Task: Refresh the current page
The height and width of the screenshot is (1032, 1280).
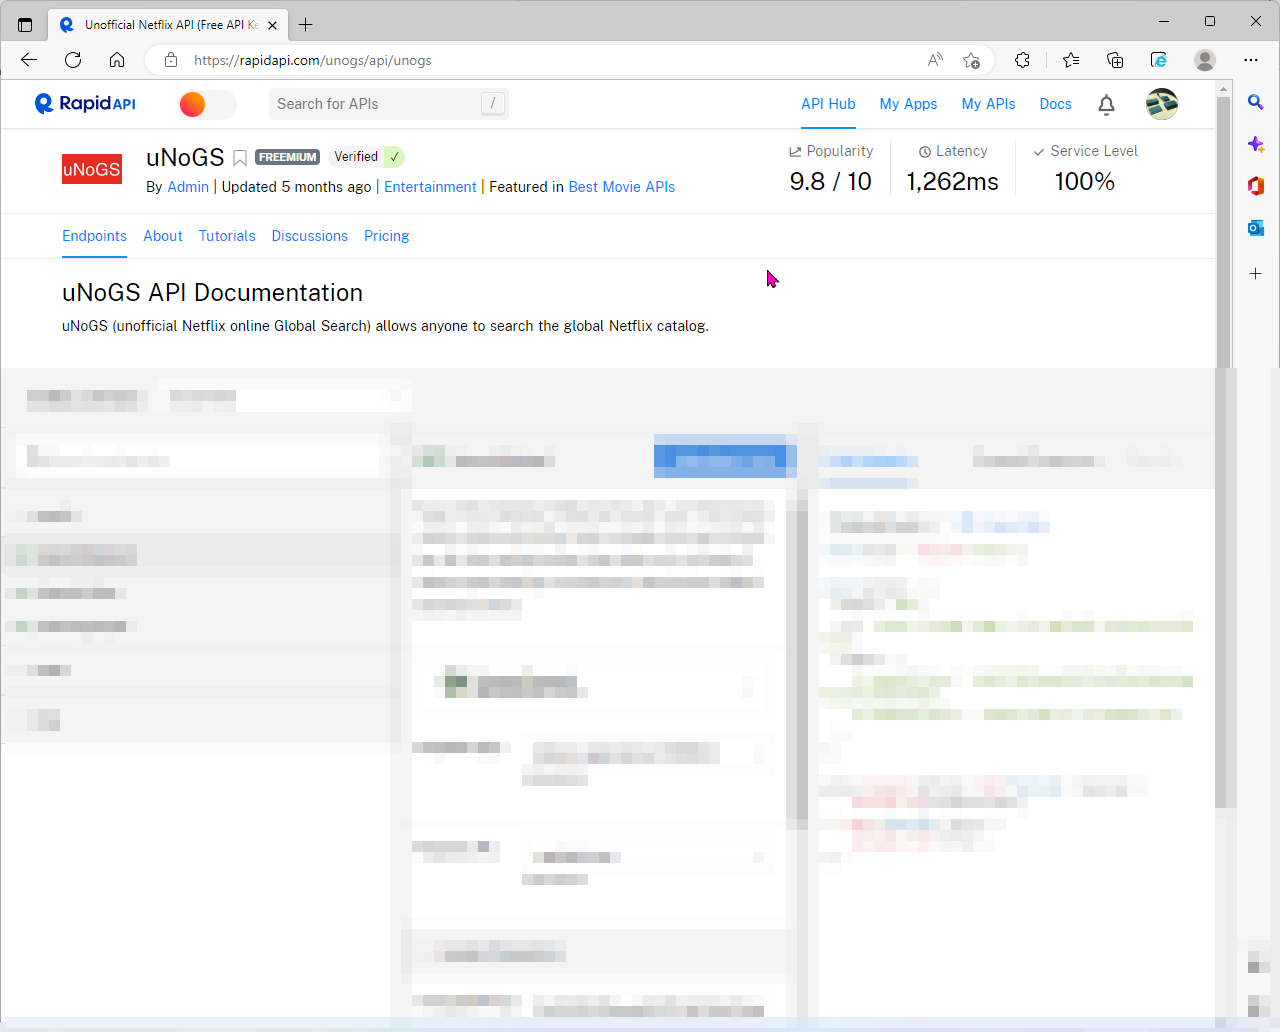Action: pos(73,60)
